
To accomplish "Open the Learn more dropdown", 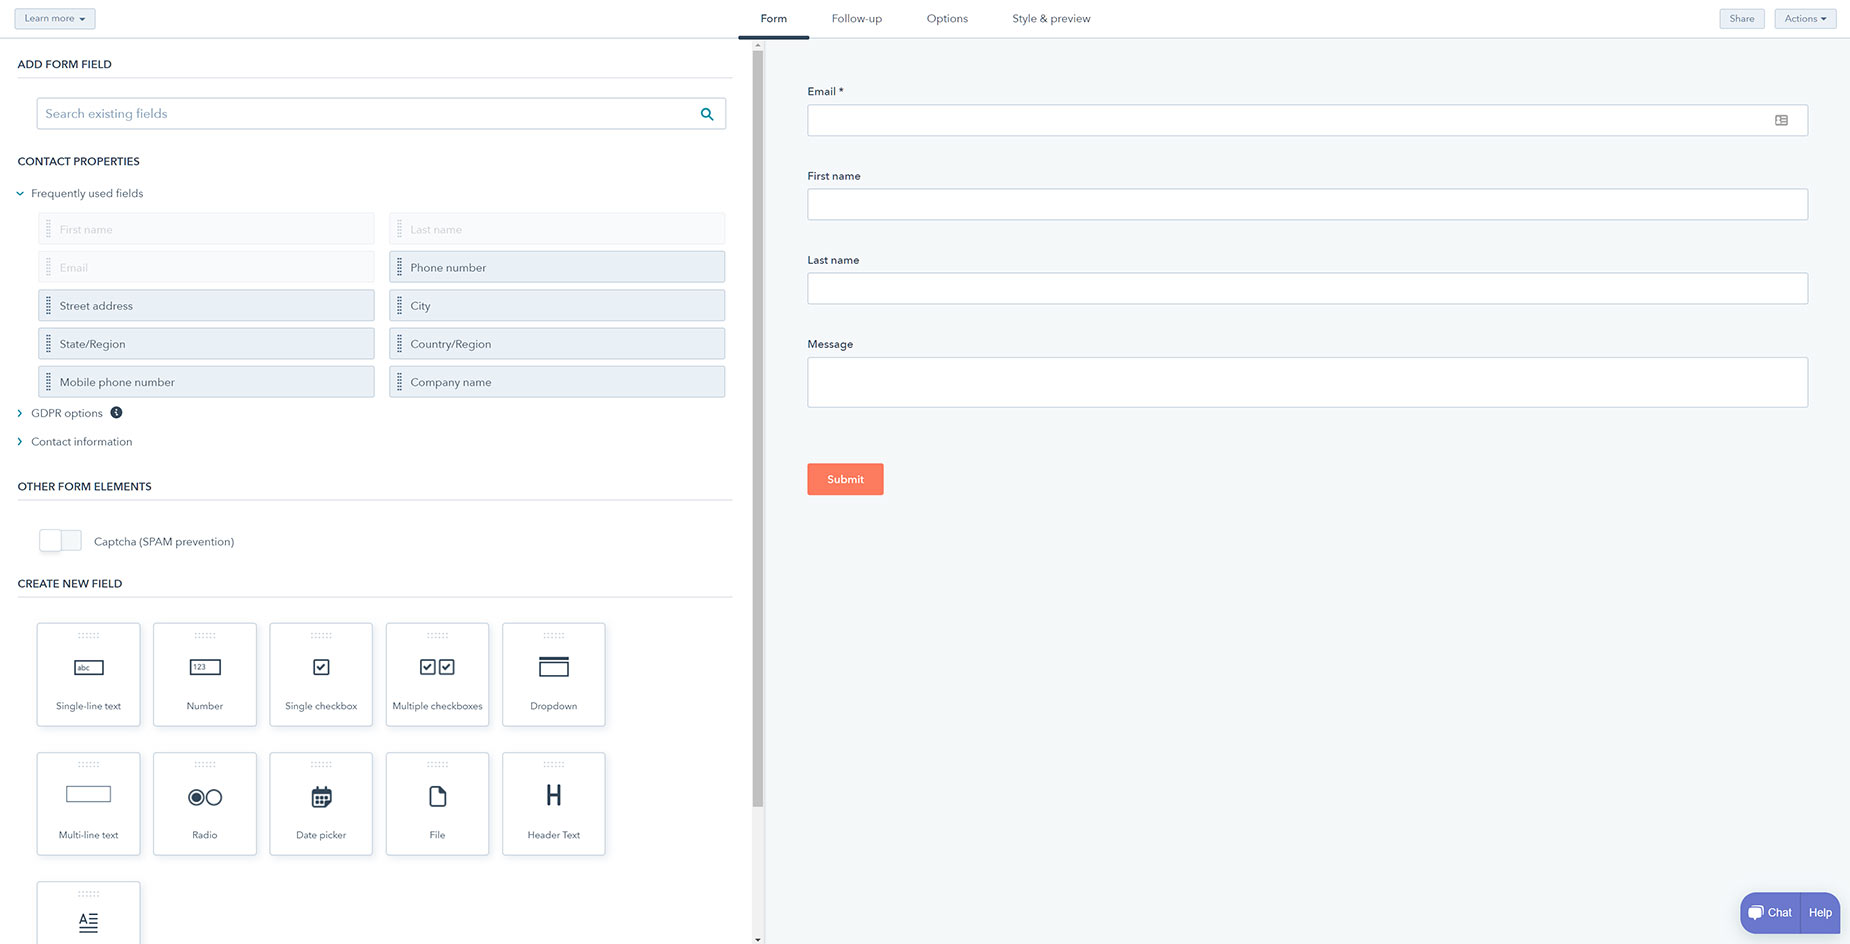I will pyautogui.click(x=55, y=18).
